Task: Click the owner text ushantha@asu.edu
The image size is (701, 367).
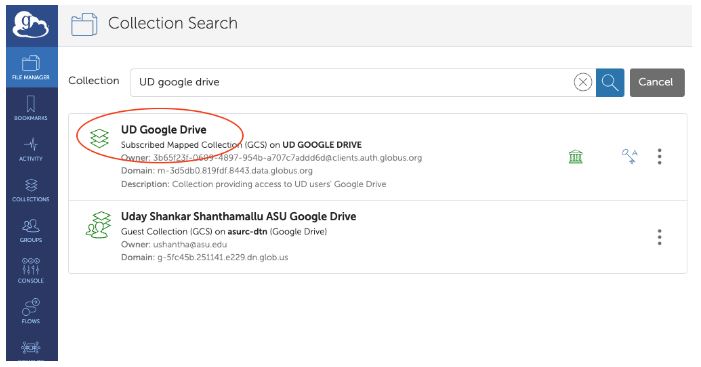Action: pos(190,245)
